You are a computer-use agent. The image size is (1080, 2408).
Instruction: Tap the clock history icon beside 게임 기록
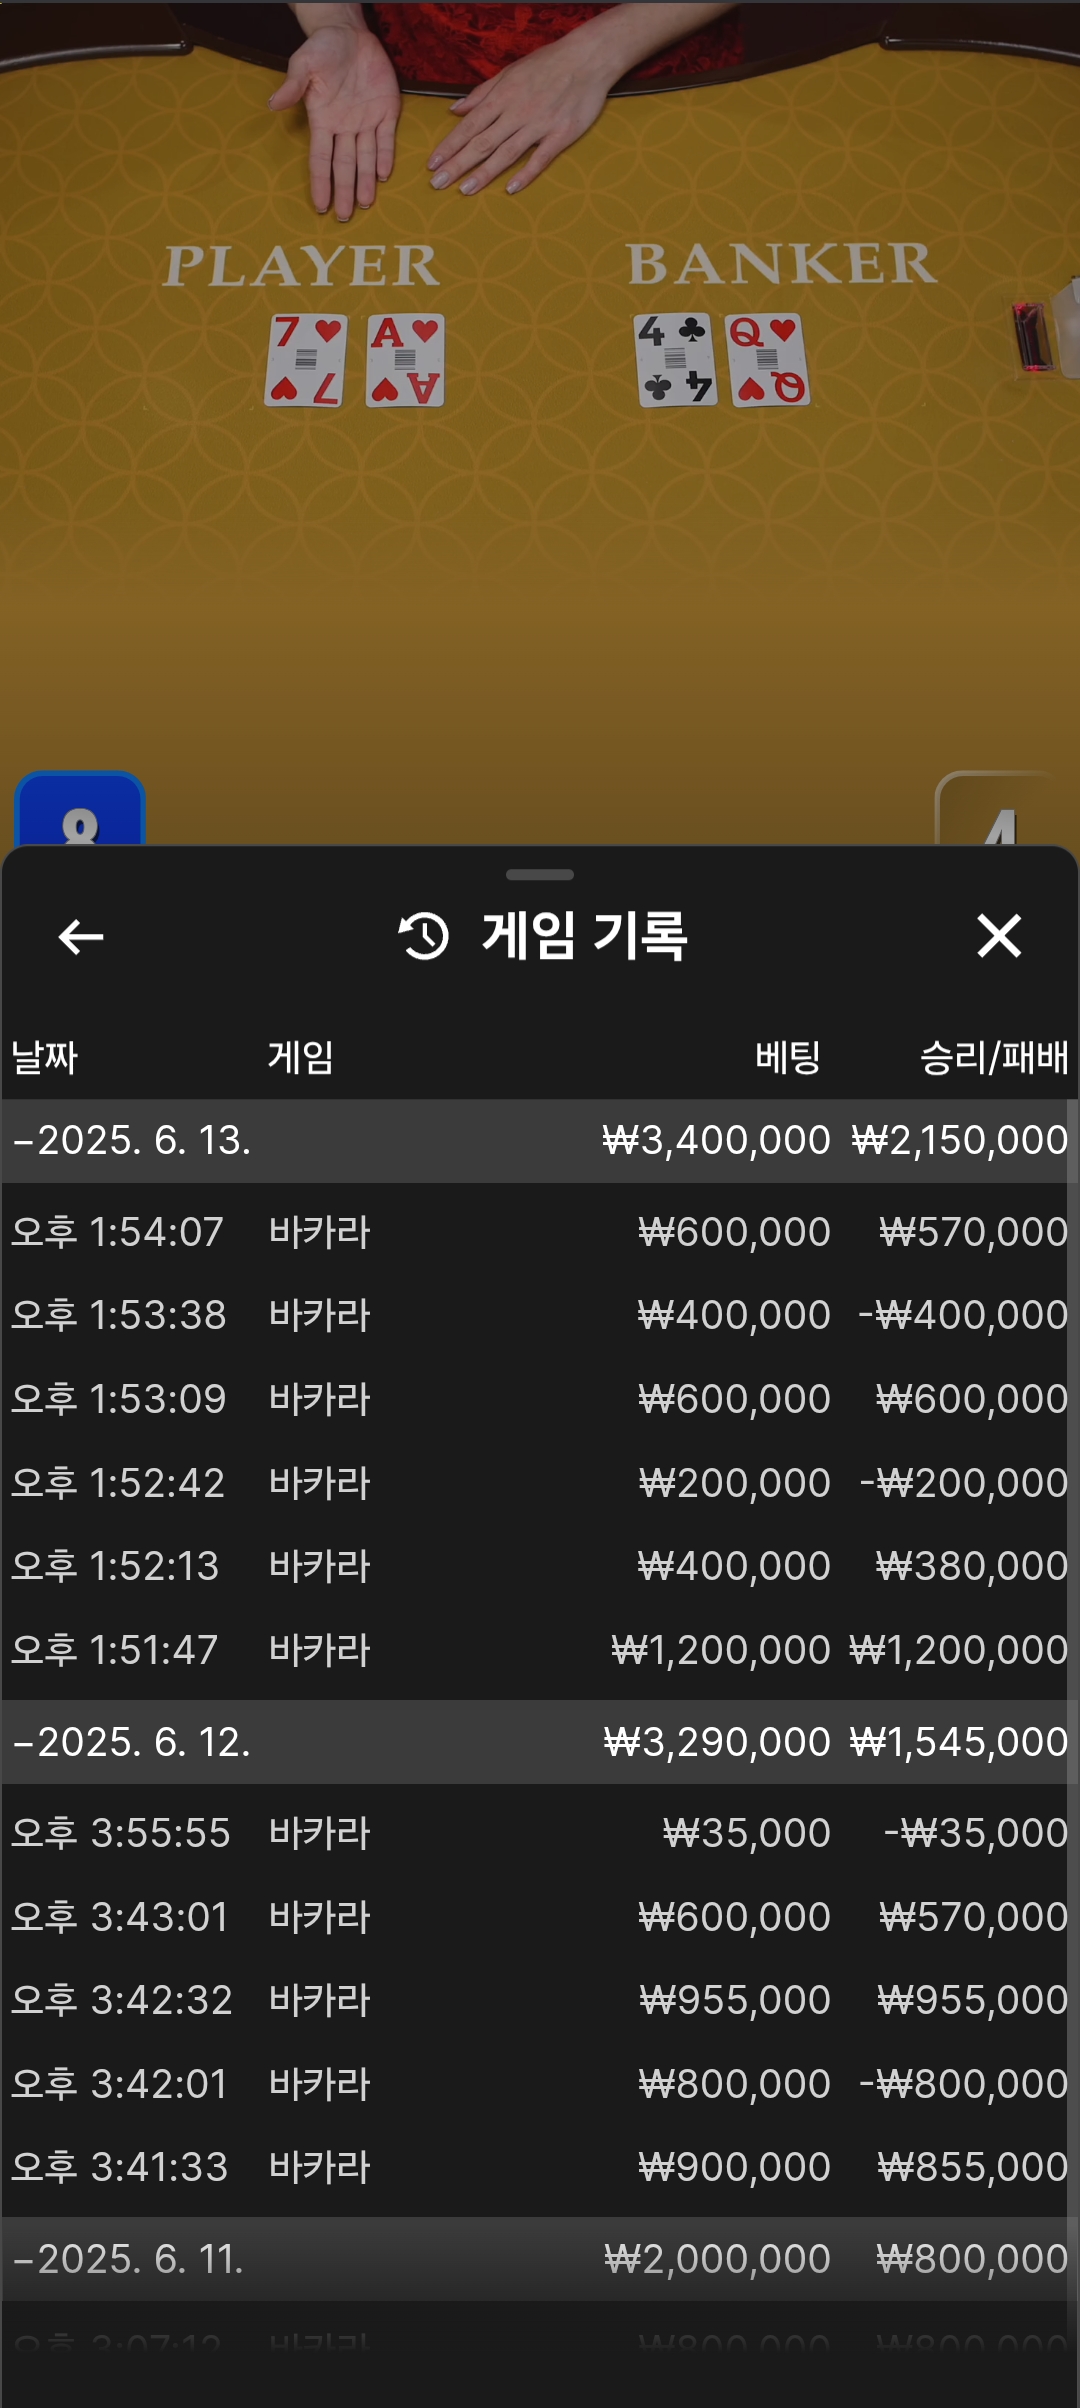coord(424,936)
